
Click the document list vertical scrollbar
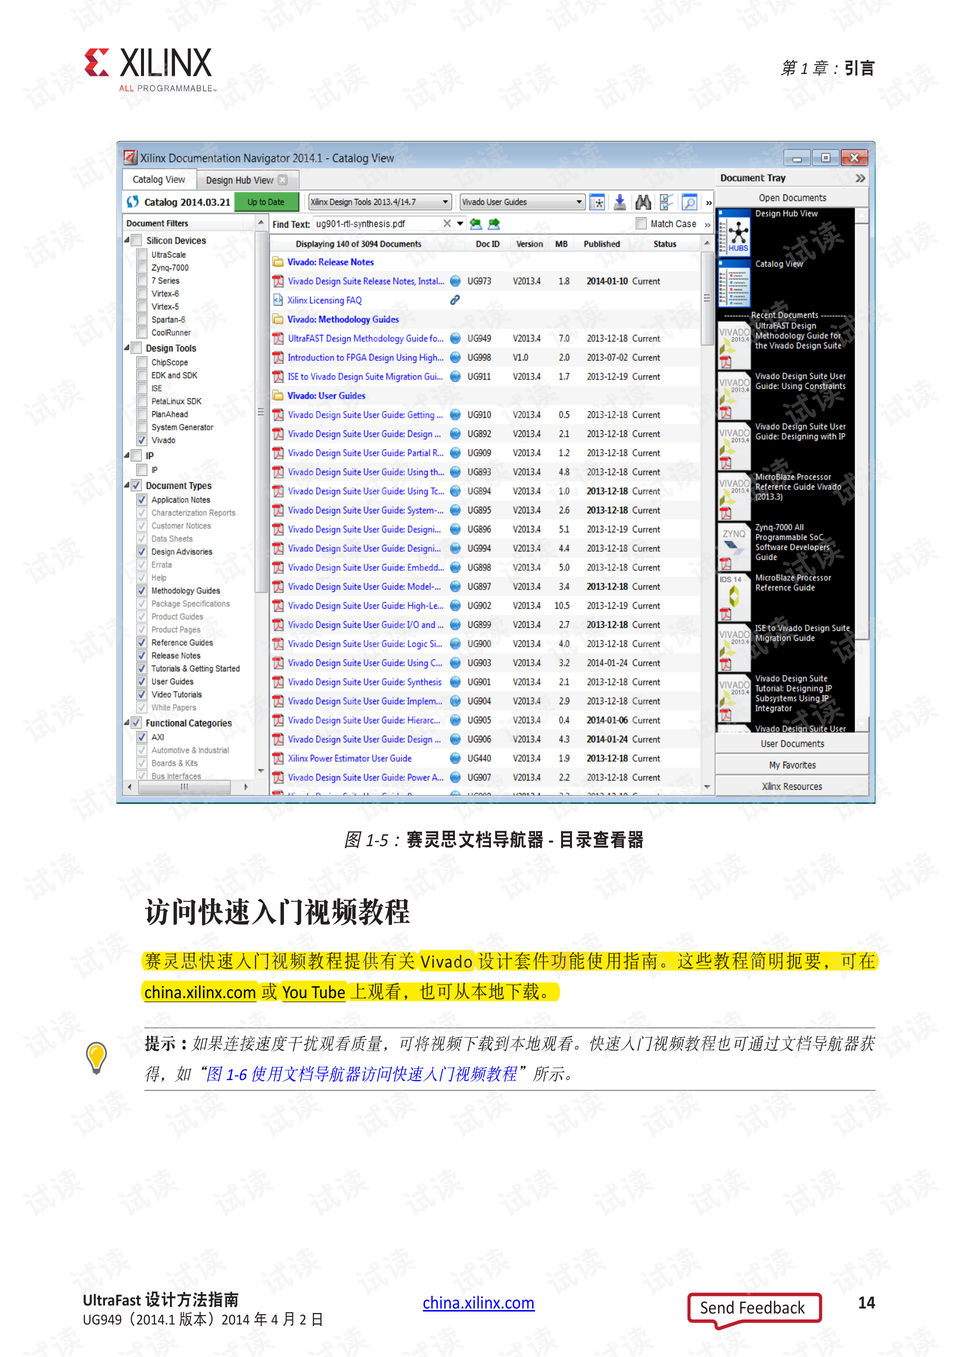click(707, 515)
